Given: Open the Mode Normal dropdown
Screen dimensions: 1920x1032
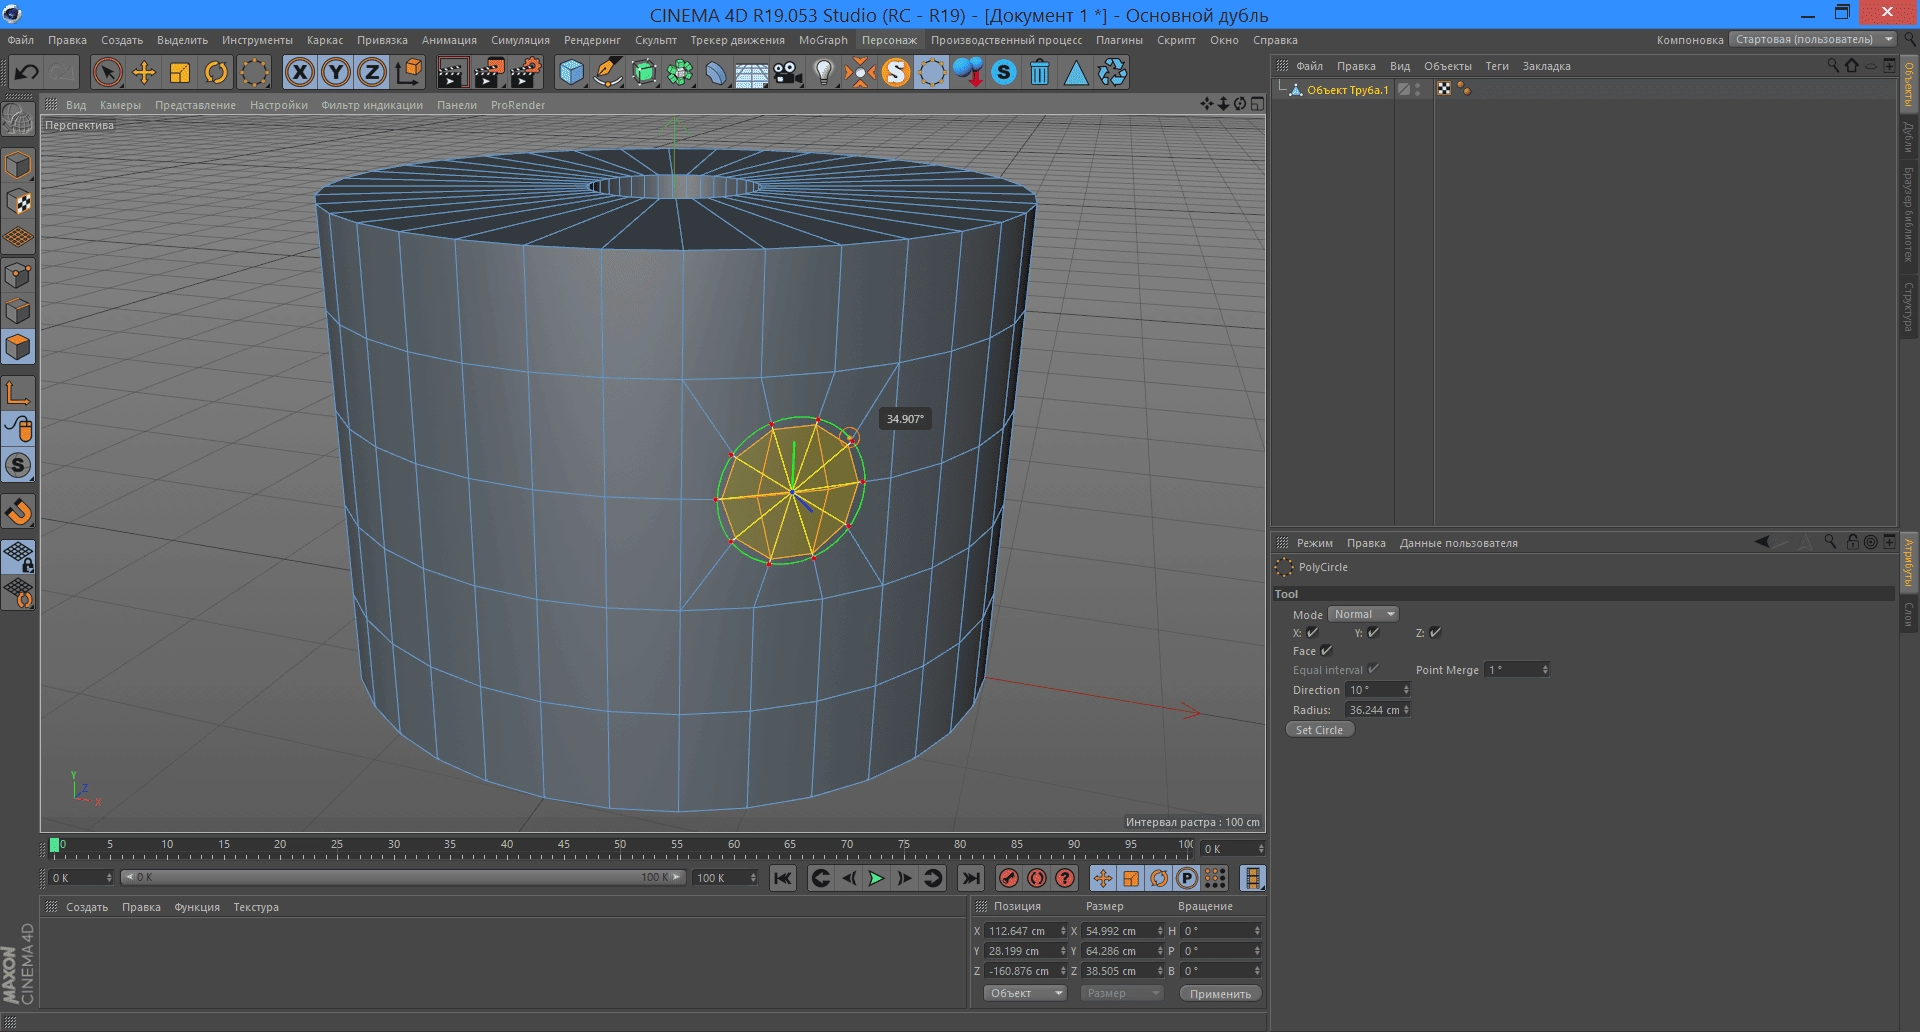Looking at the screenshot, I should click(x=1363, y=614).
